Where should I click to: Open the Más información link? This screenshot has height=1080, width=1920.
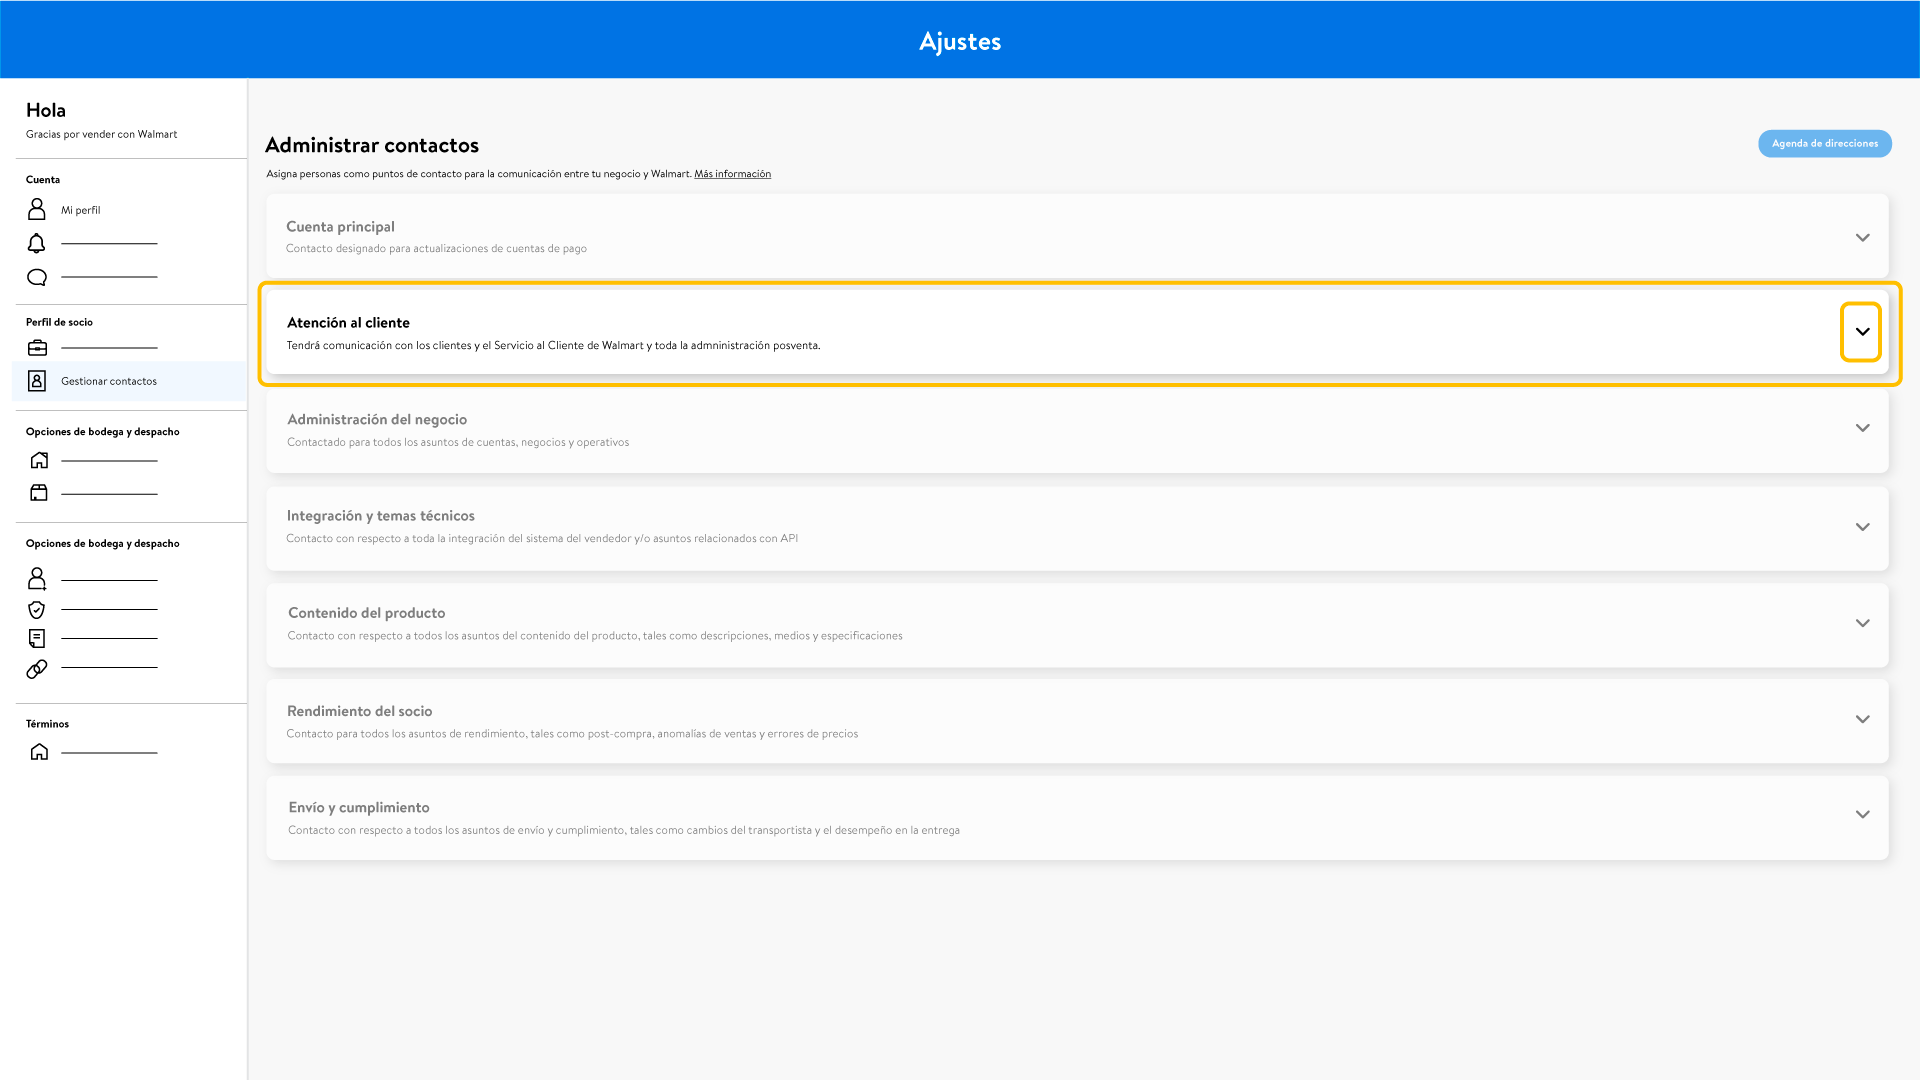click(732, 174)
